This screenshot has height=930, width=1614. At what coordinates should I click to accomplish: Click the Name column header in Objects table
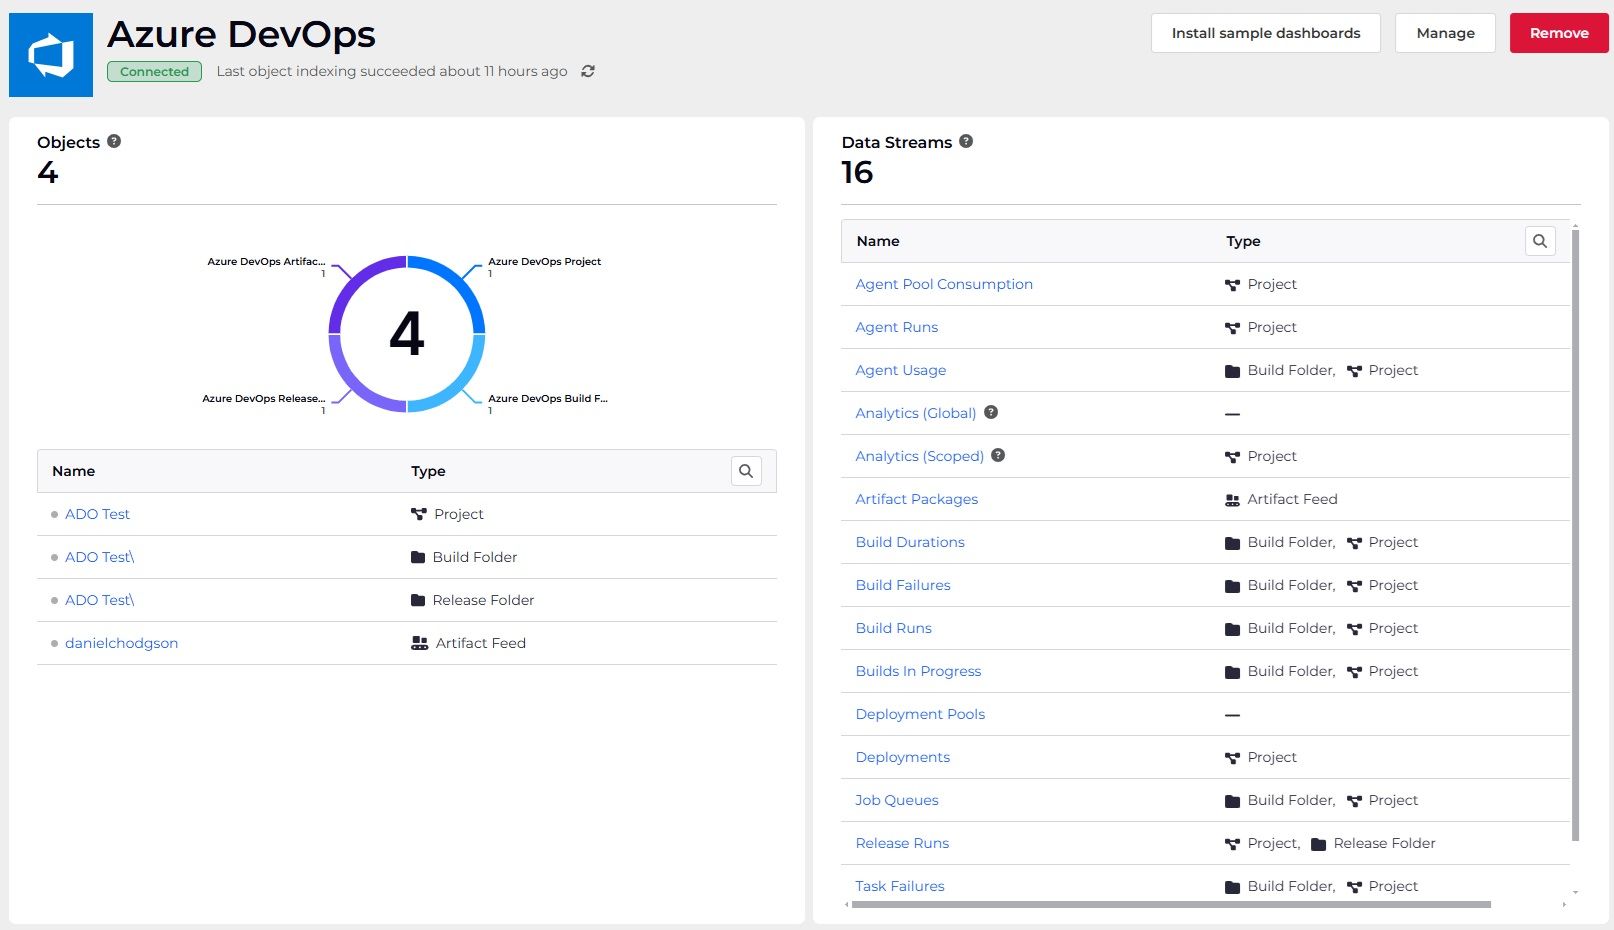pos(73,471)
